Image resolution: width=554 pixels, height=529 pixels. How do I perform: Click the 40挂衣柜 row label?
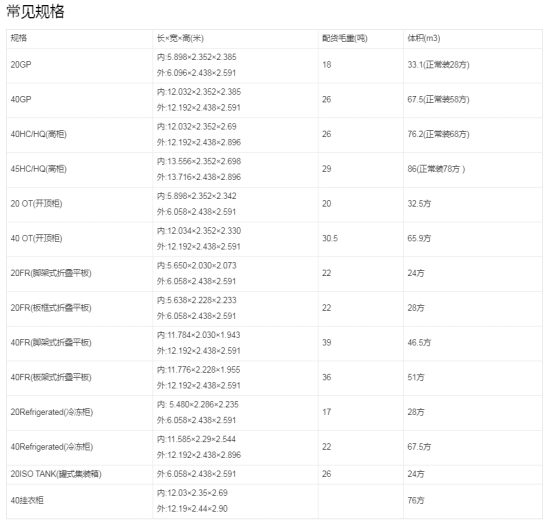point(27,500)
